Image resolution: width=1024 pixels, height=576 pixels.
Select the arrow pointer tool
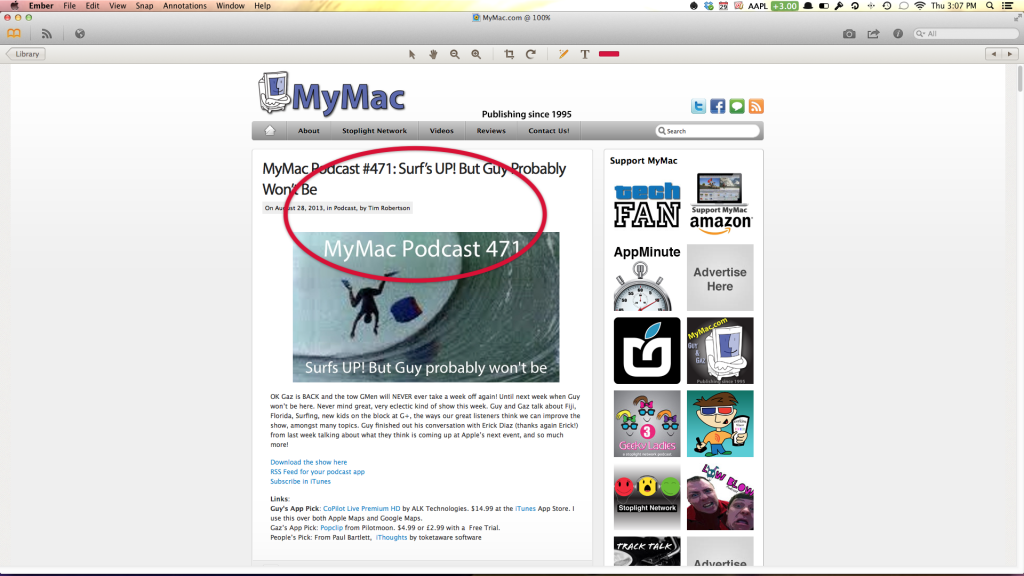412,54
